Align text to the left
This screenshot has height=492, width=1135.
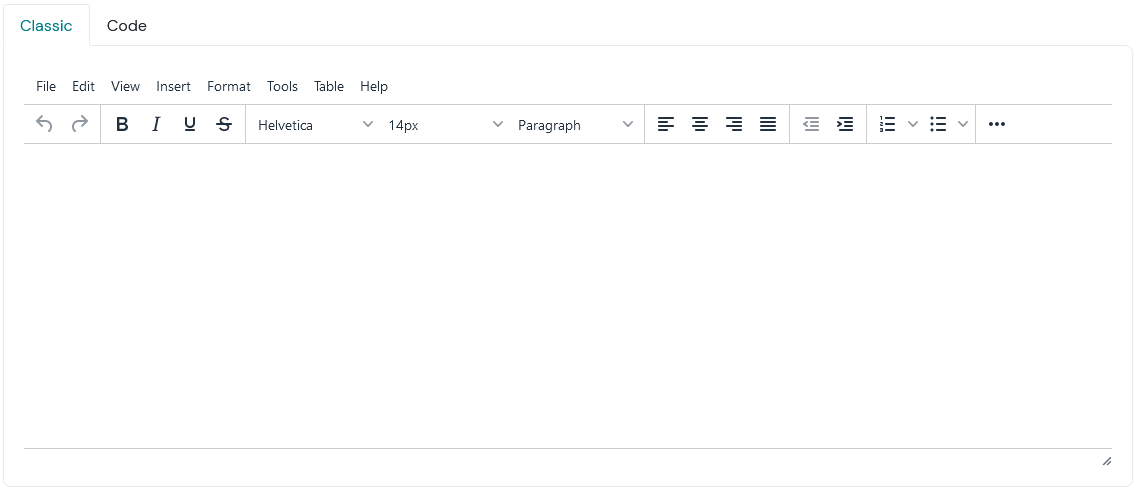(666, 124)
